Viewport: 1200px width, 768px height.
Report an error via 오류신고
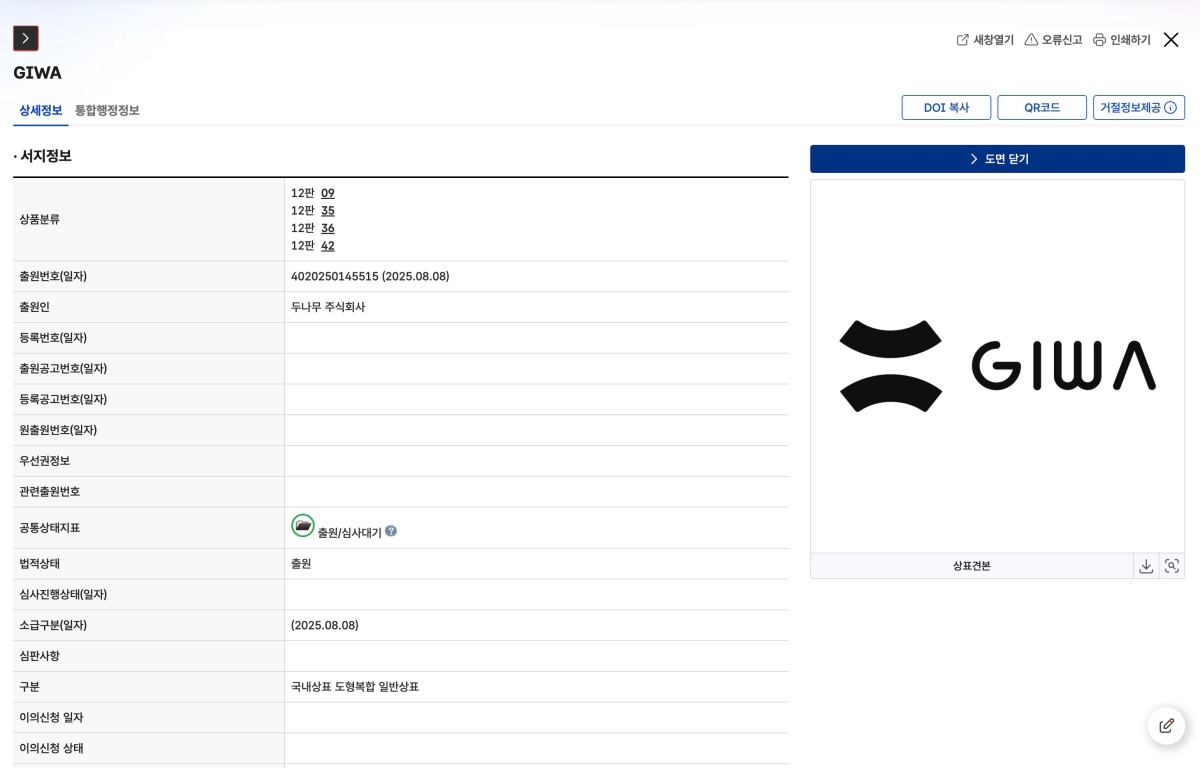(1053, 40)
